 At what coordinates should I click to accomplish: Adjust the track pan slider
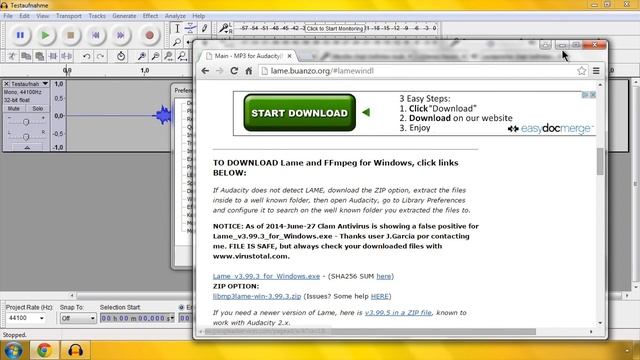26,136
